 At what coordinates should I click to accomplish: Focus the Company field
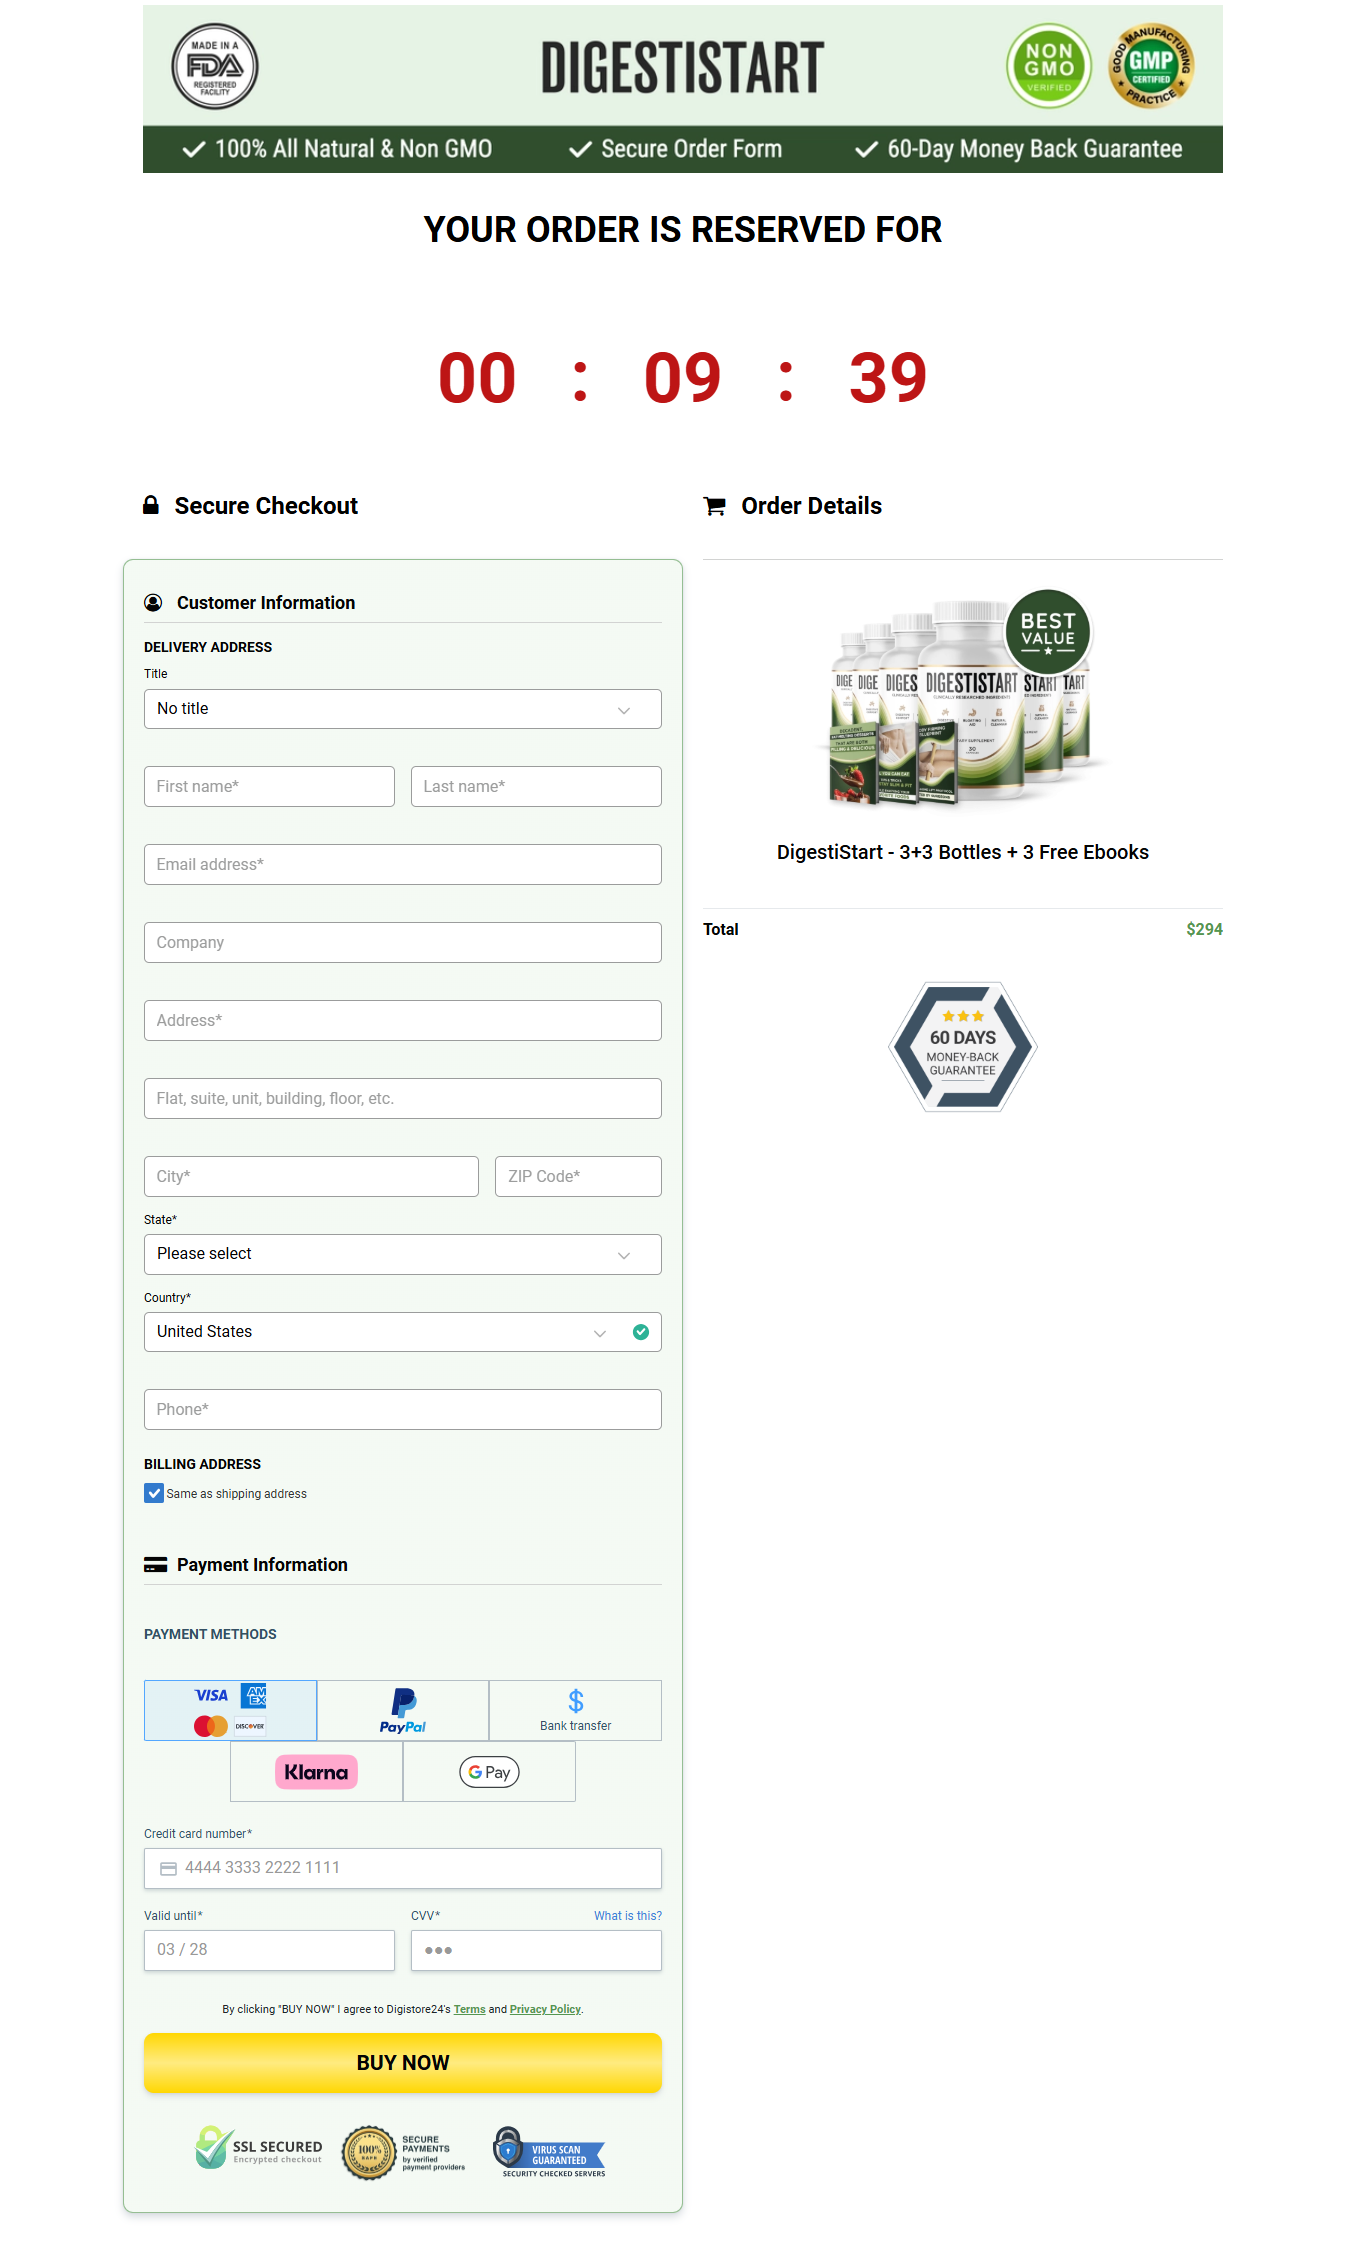(403, 943)
